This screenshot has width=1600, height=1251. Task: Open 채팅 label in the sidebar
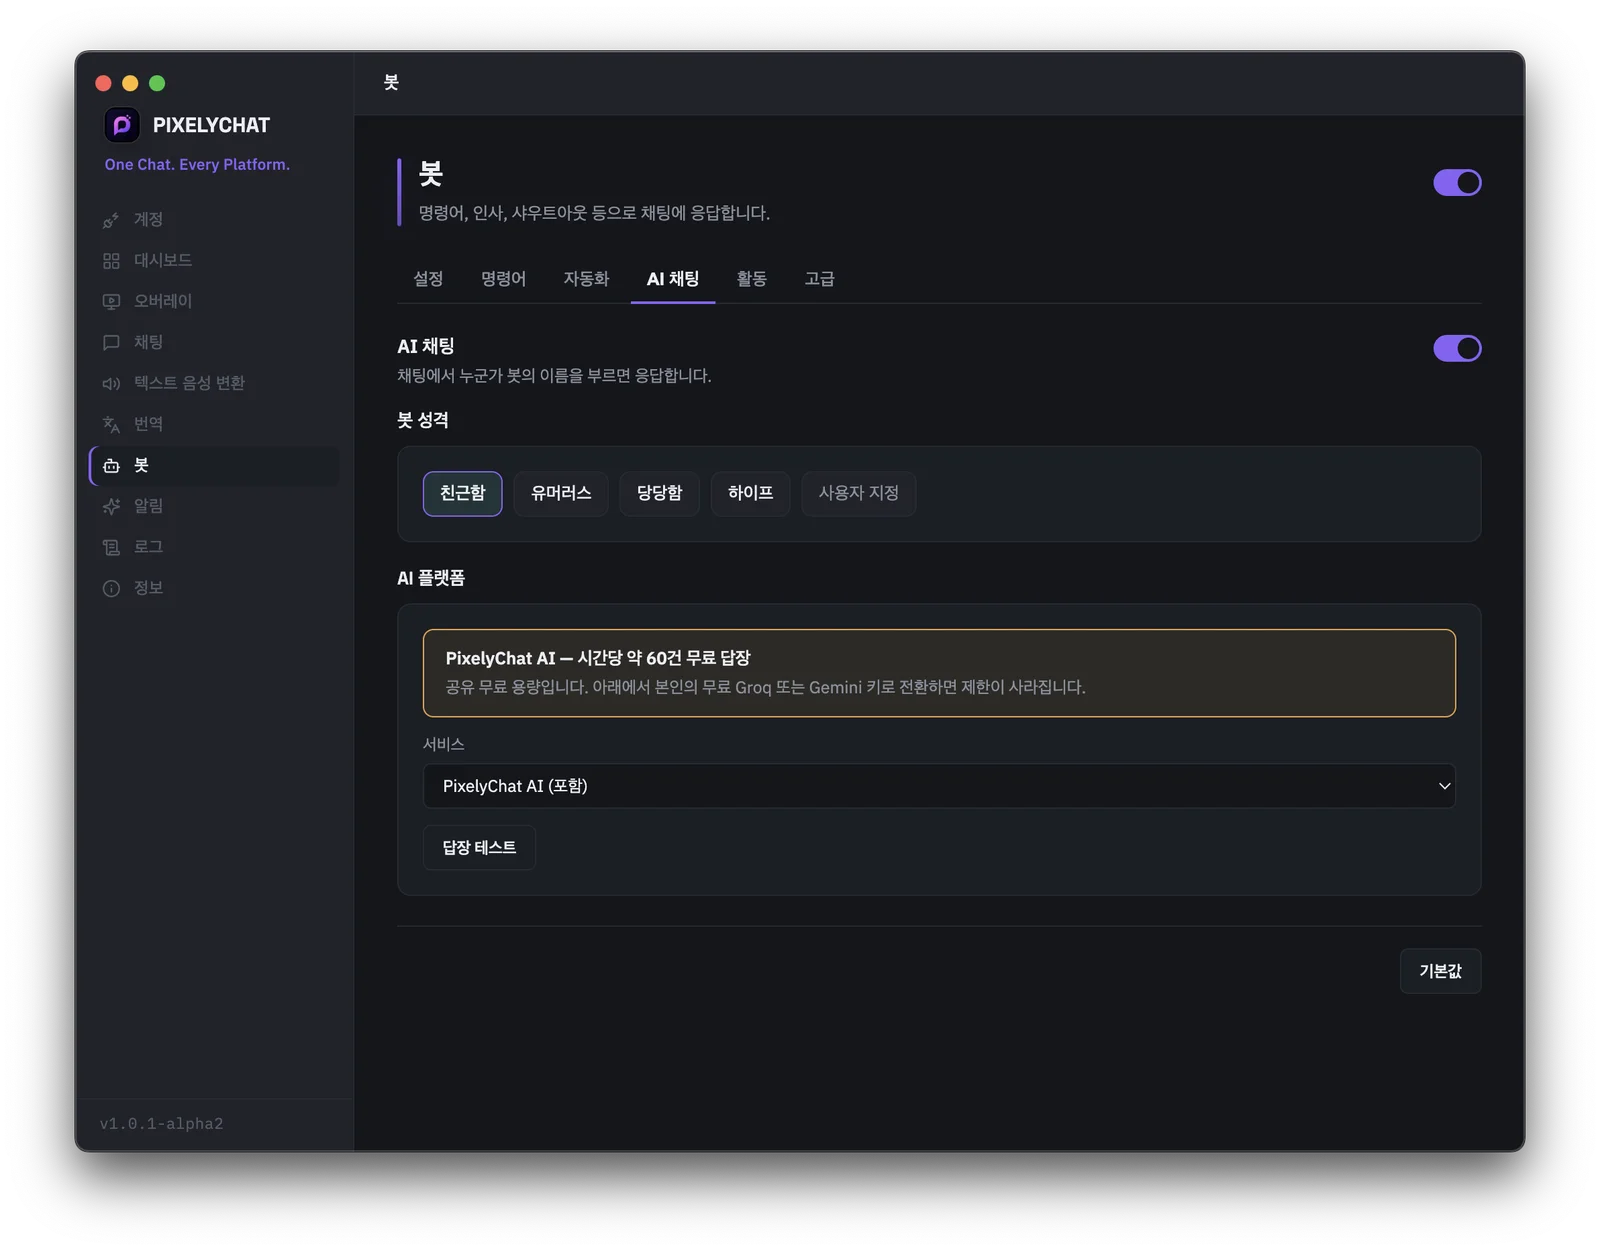point(148,343)
